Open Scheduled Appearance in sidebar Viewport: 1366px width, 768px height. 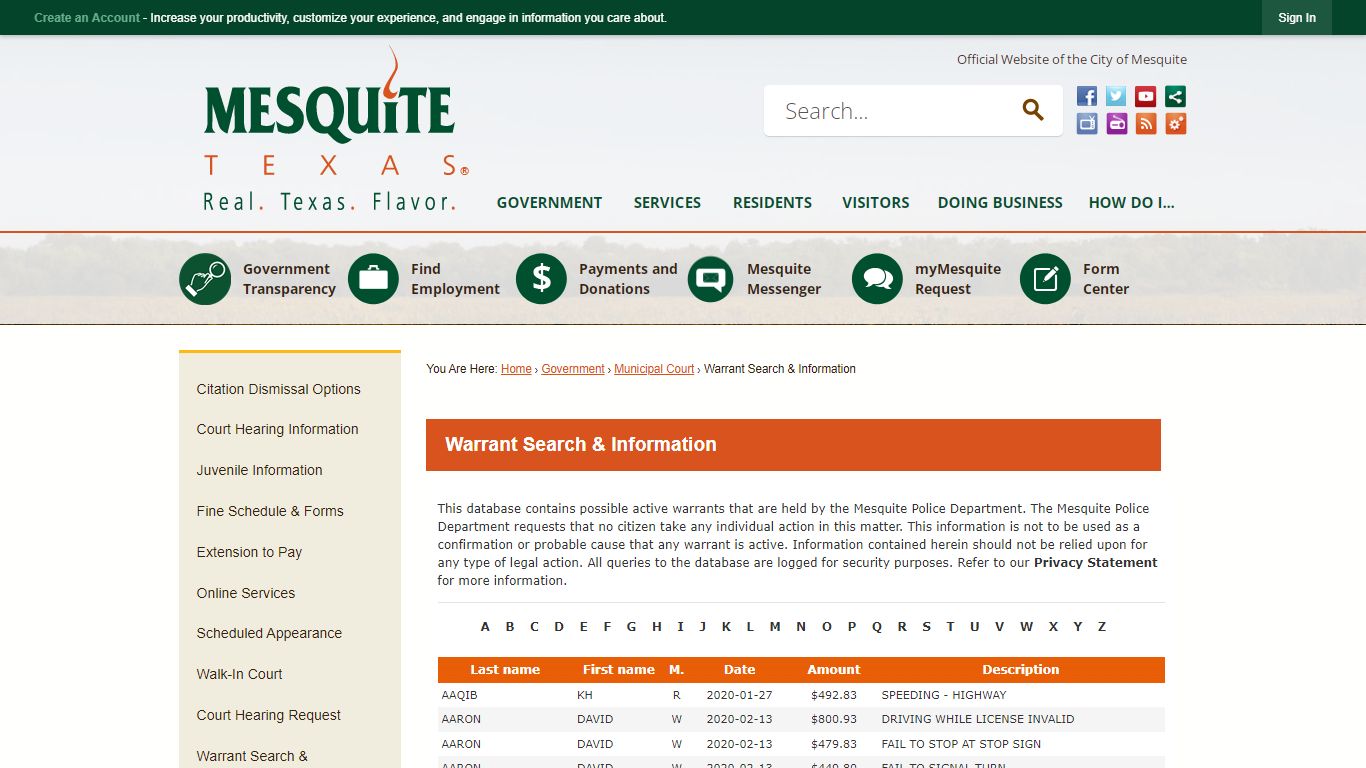tap(269, 633)
